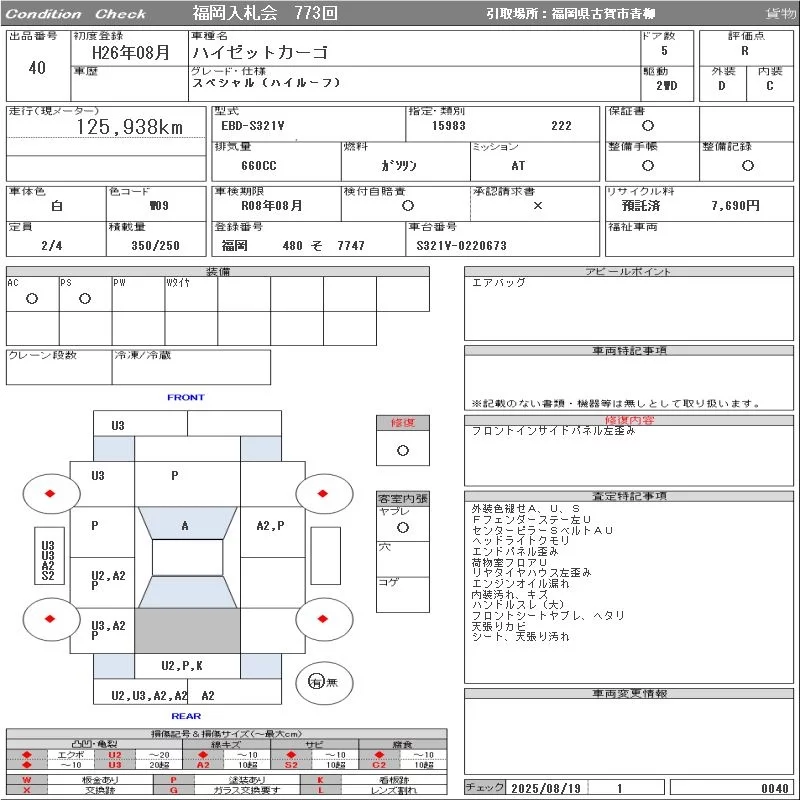Click the red W legend cell for 板金あり

(x=27, y=780)
